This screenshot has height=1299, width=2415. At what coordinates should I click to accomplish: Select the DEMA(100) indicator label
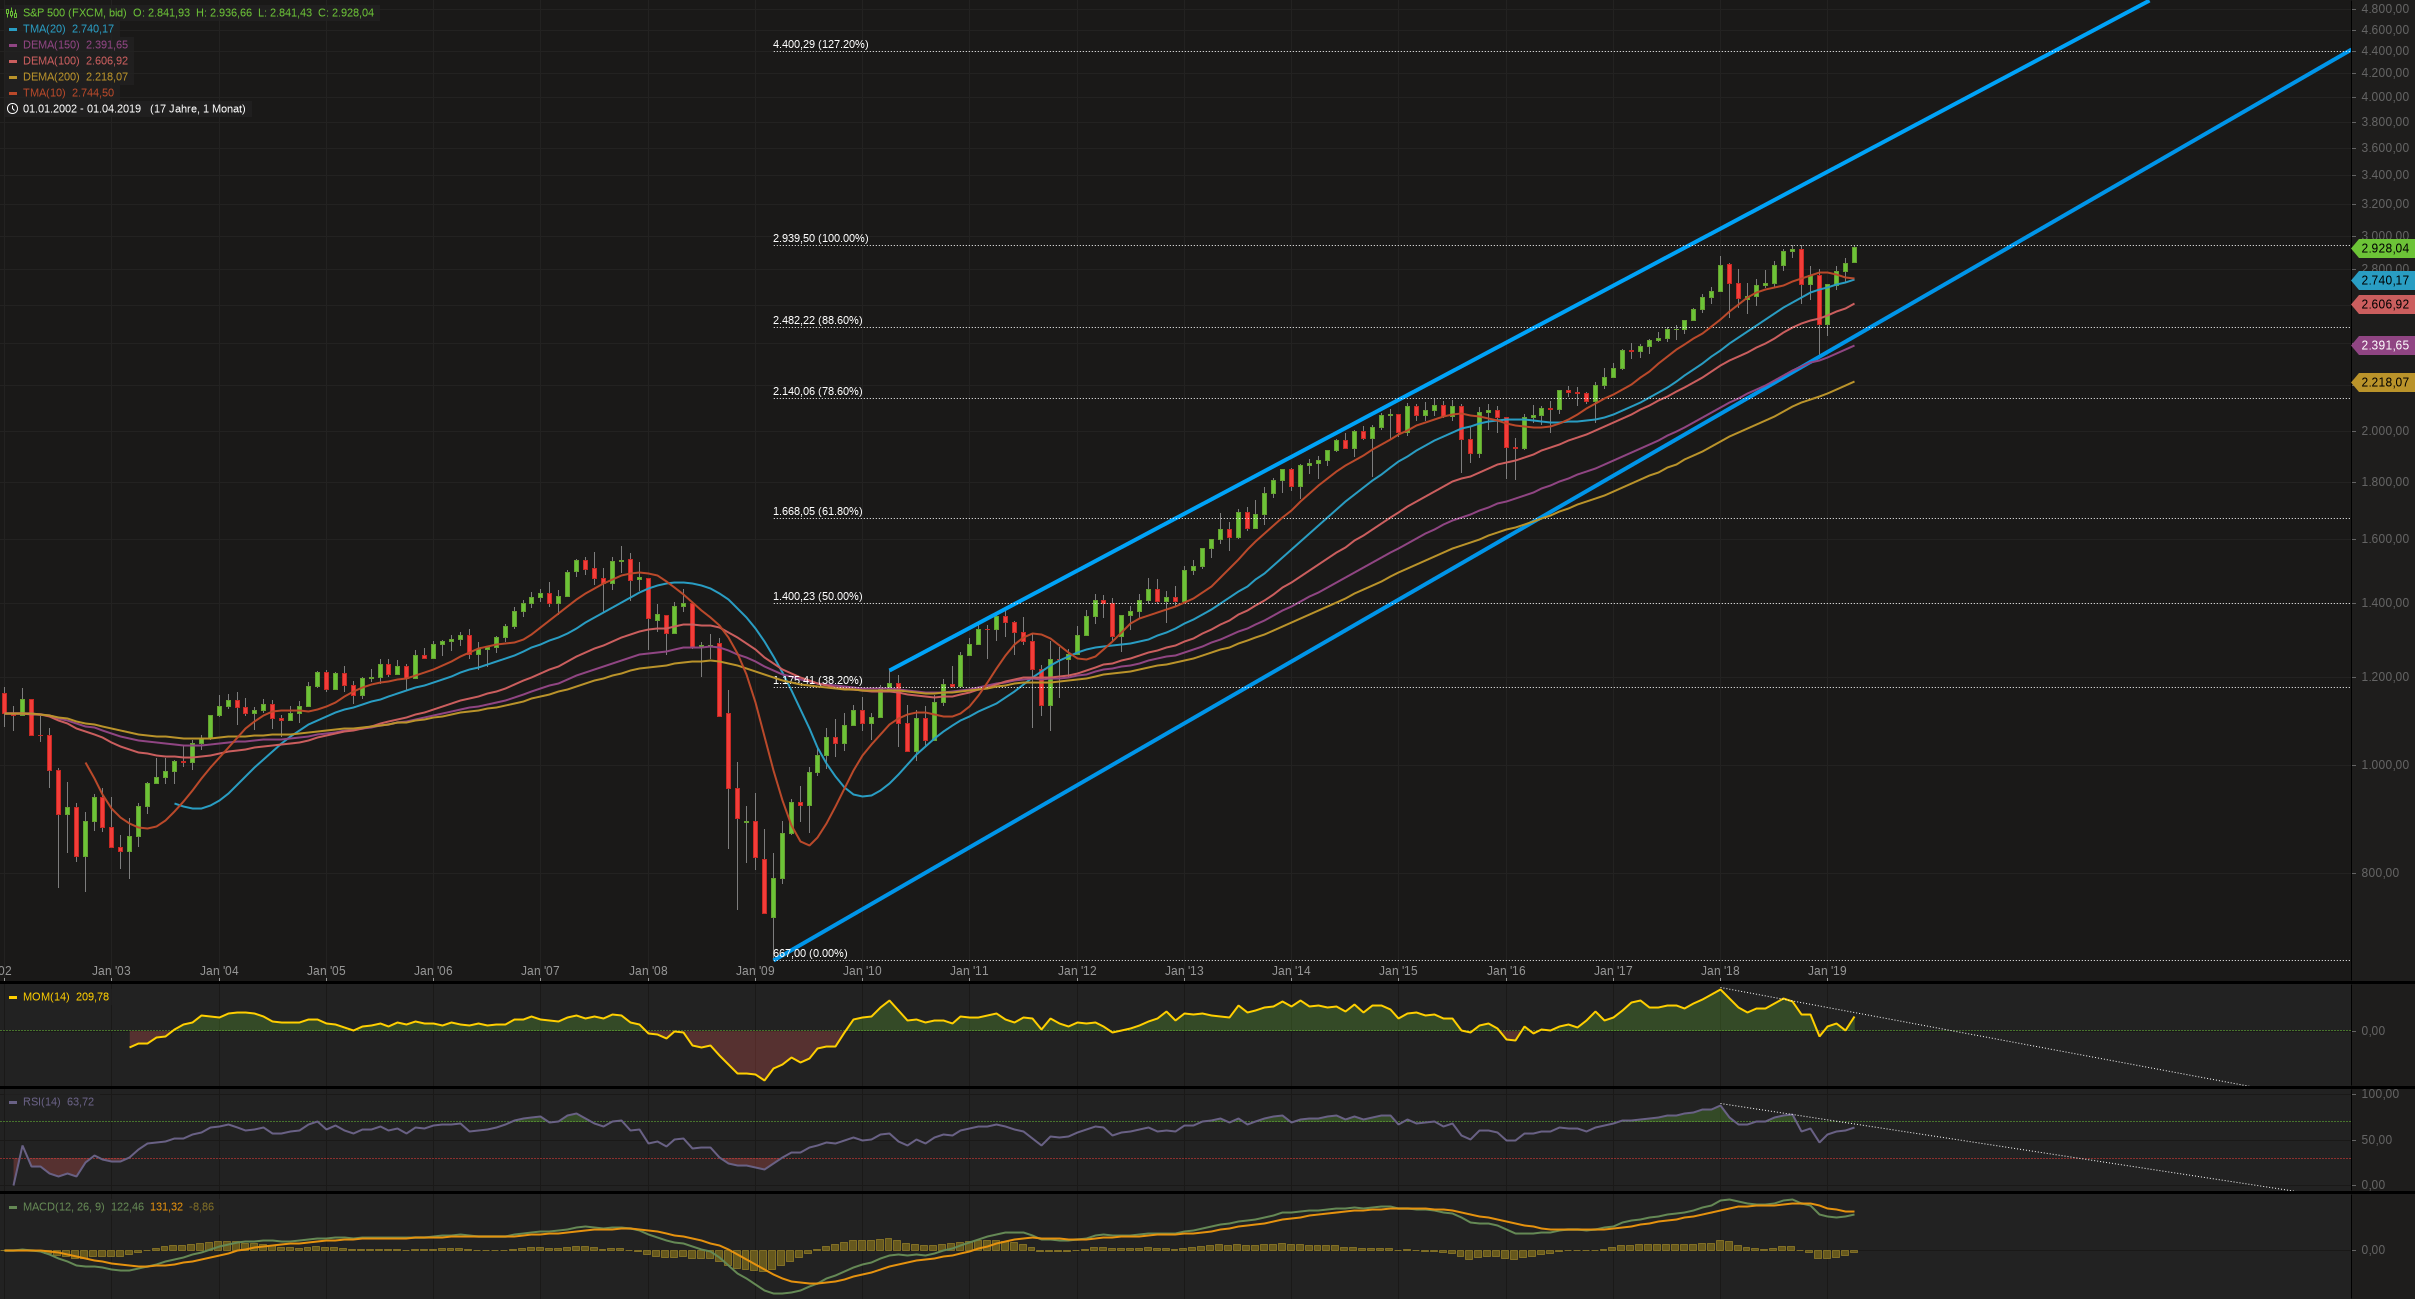[51, 61]
